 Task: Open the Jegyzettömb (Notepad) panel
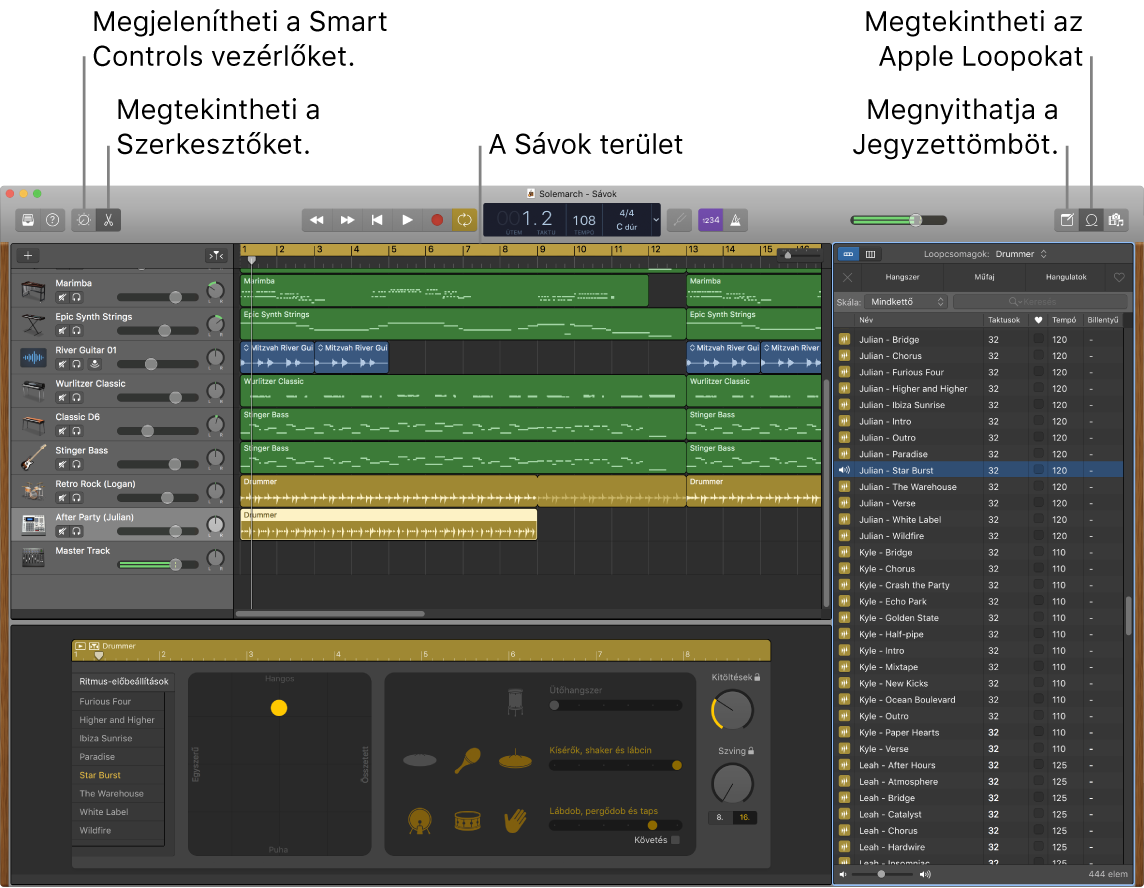coord(1066,220)
